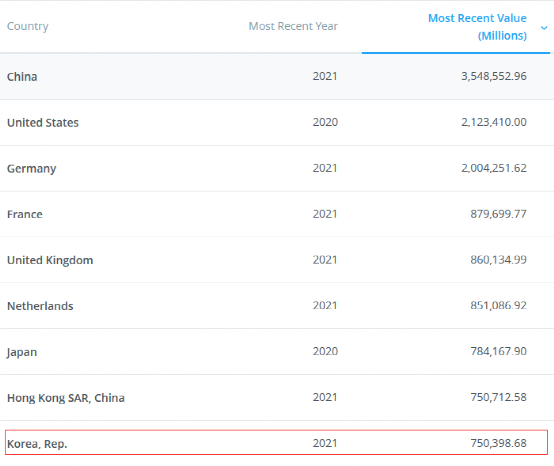Select Japan in the country list
This screenshot has width=554, height=466.
point(22,352)
